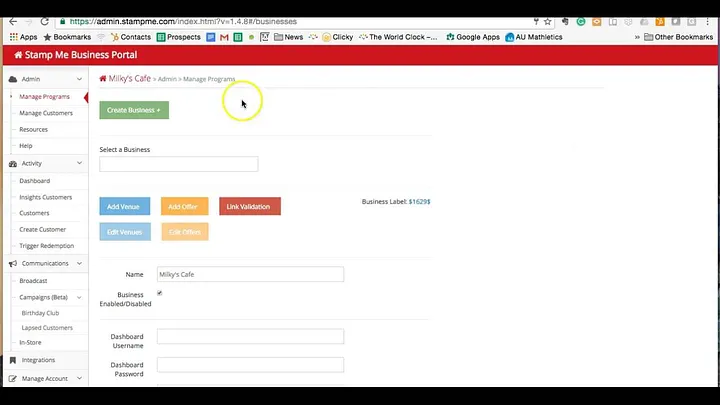Open the Apps grid shortcut
Viewport: 720px width, 405px height.
(23, 37)
